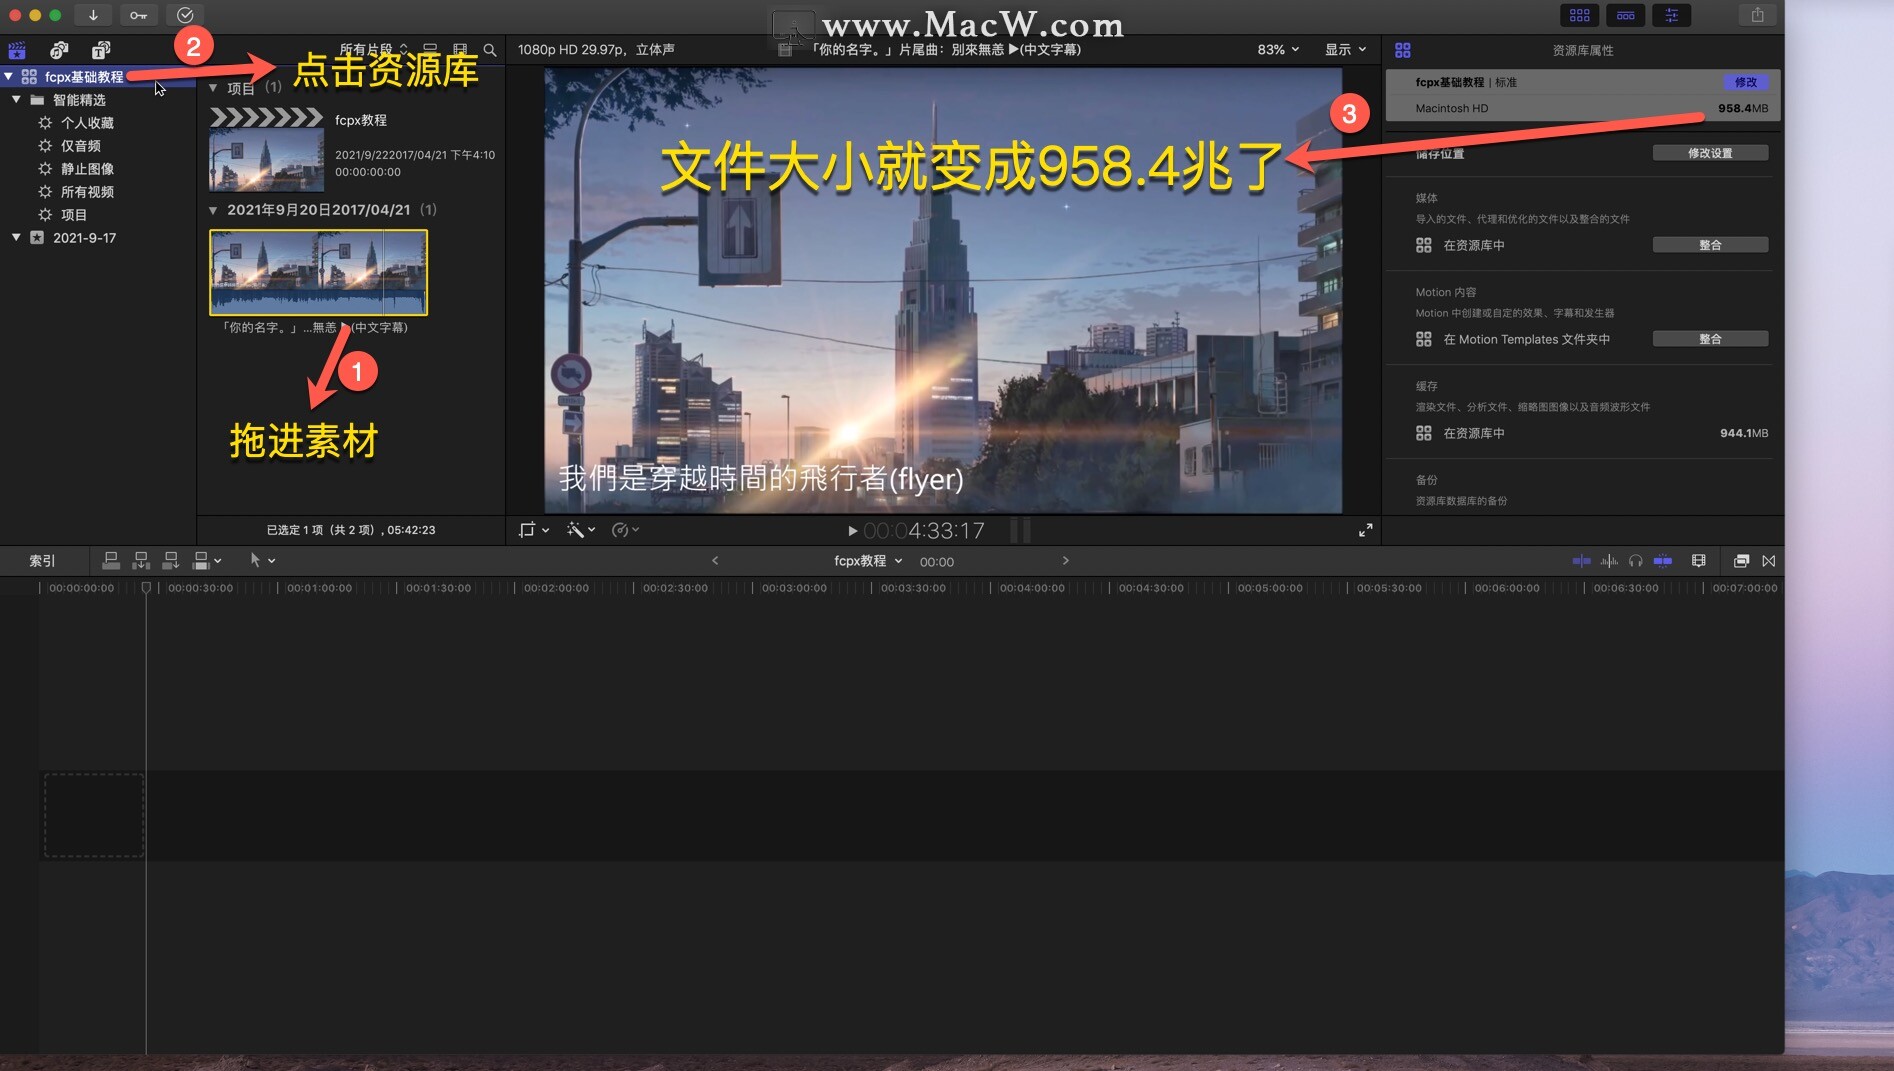Open the Keyword Editor key button

click(x=138, y=15)
